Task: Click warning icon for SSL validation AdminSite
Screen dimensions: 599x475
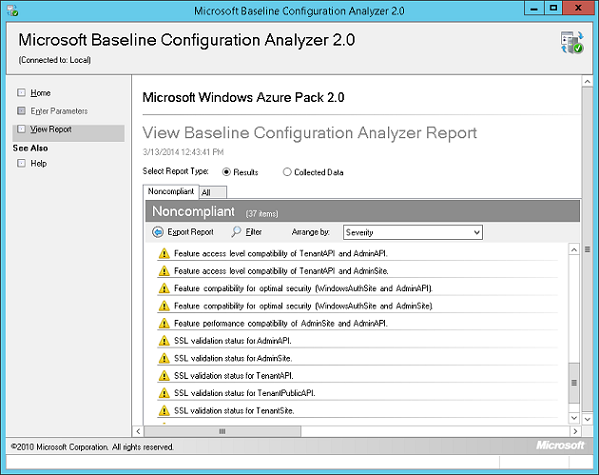Action: click(x=164, y=358)
